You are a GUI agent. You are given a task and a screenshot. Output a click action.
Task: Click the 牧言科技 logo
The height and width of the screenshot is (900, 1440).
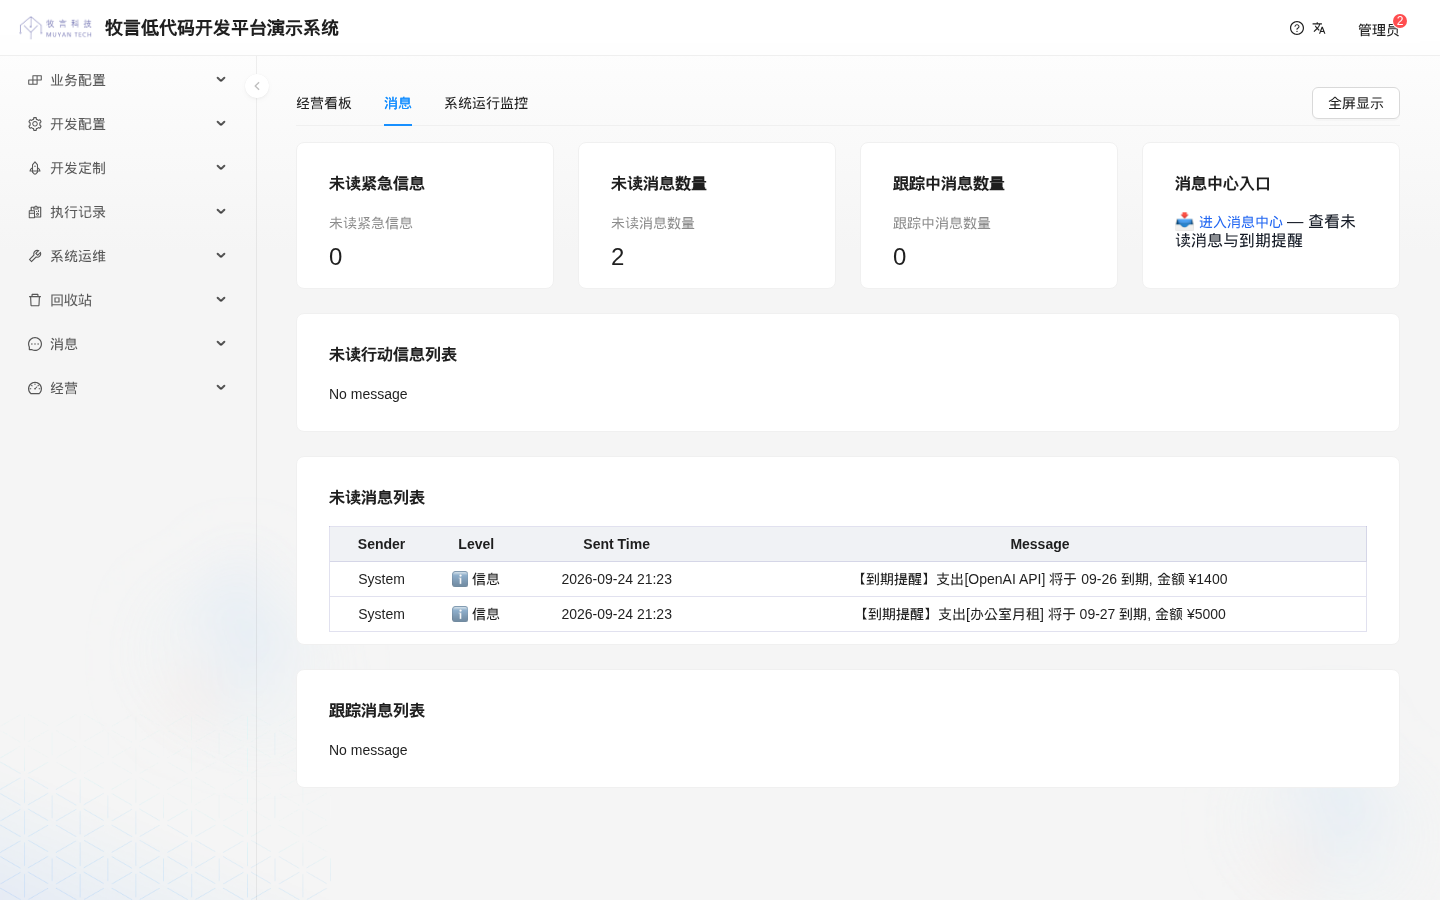click(56, 28)
